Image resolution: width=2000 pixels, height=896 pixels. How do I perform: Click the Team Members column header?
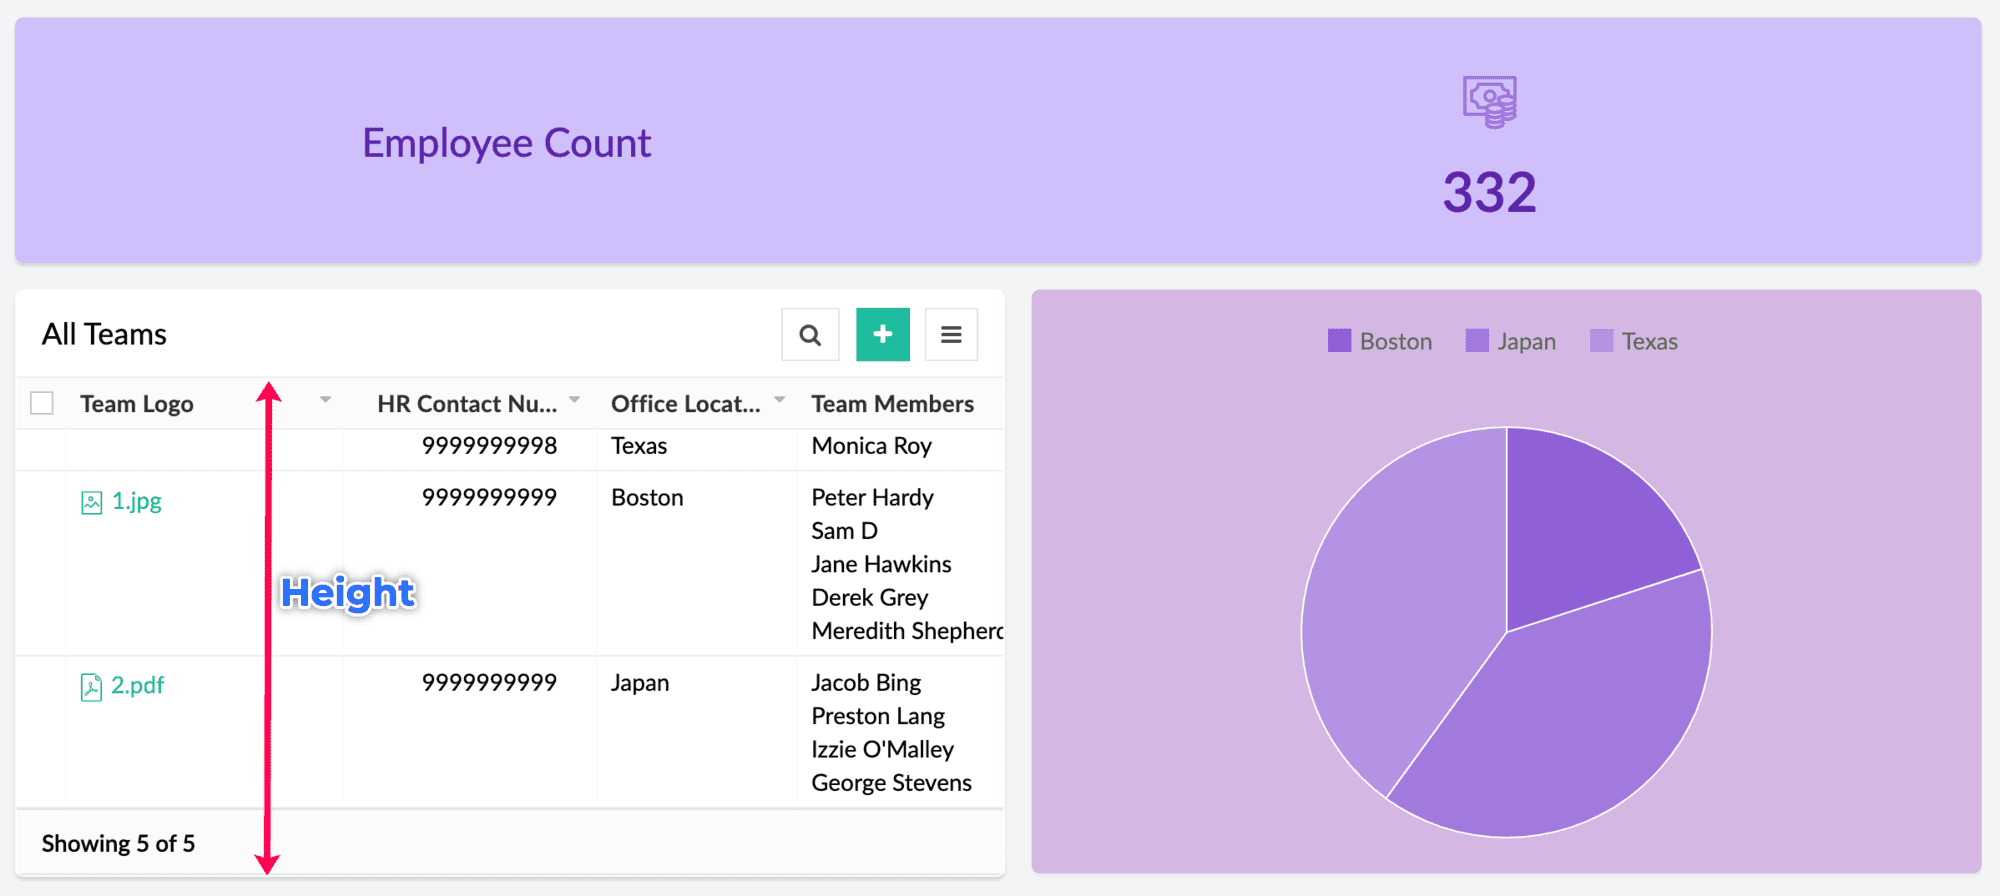click(892, 404)
